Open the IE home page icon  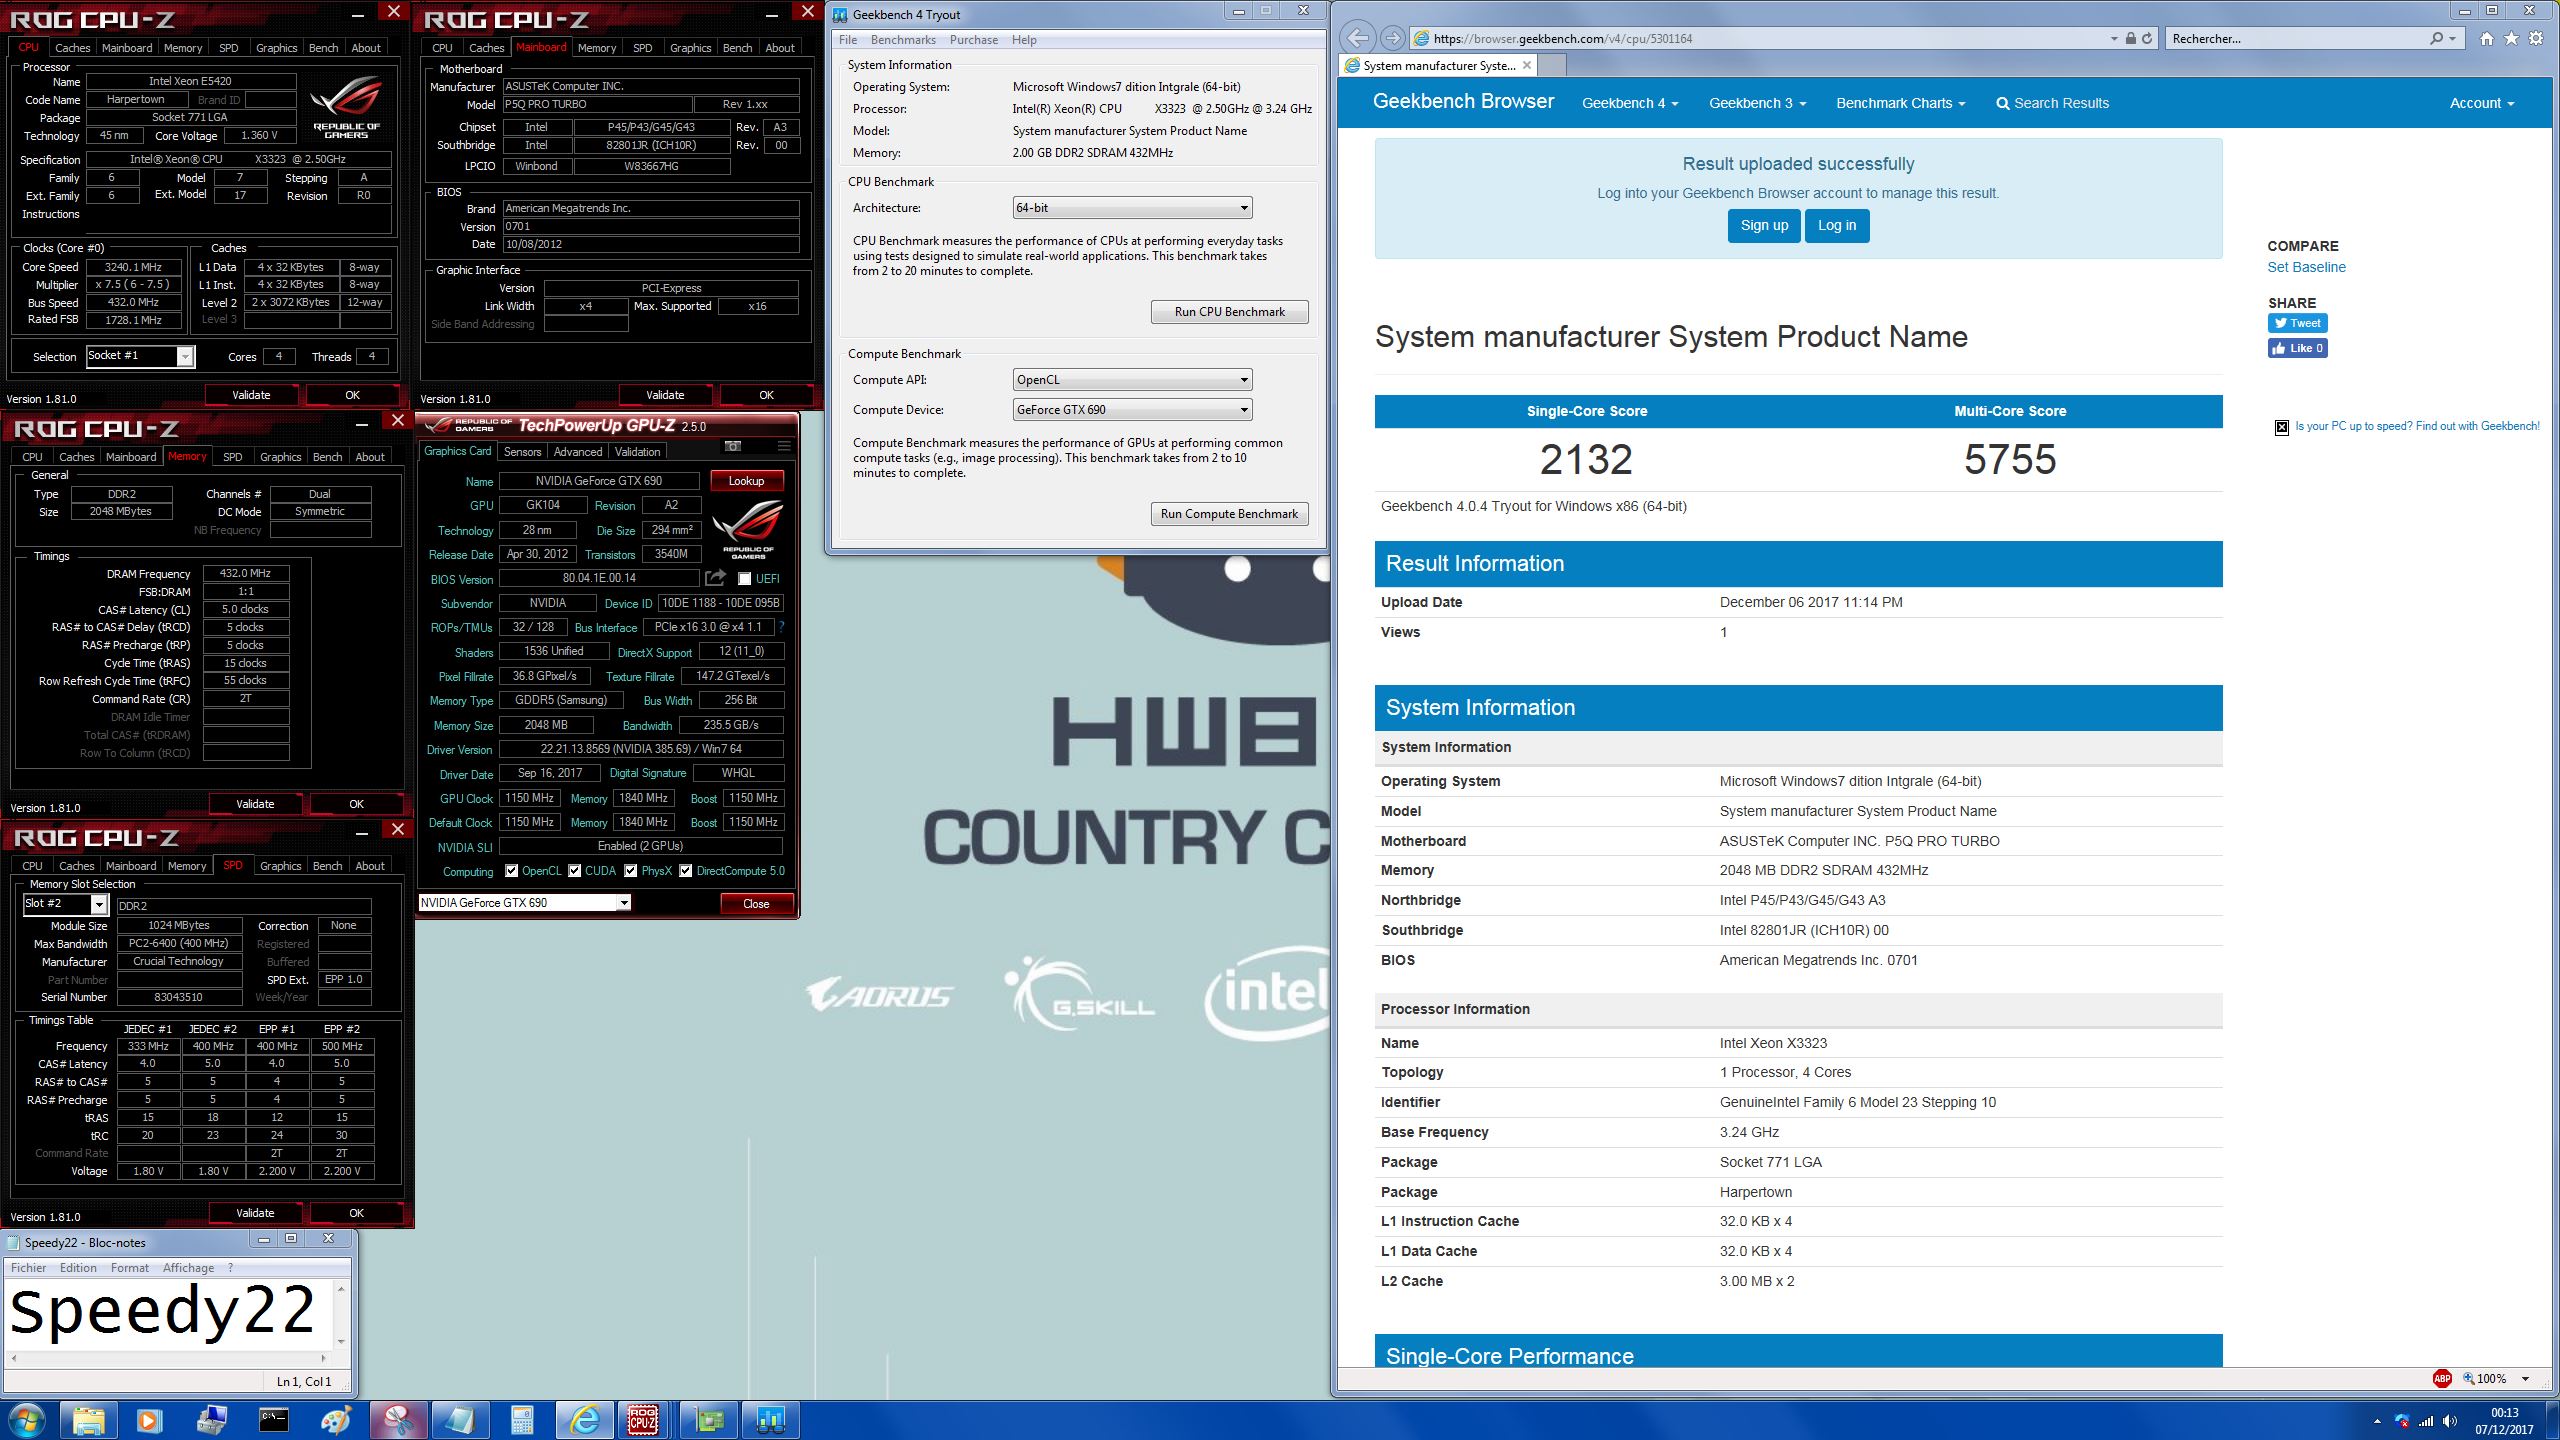(x=2487, y=38)
